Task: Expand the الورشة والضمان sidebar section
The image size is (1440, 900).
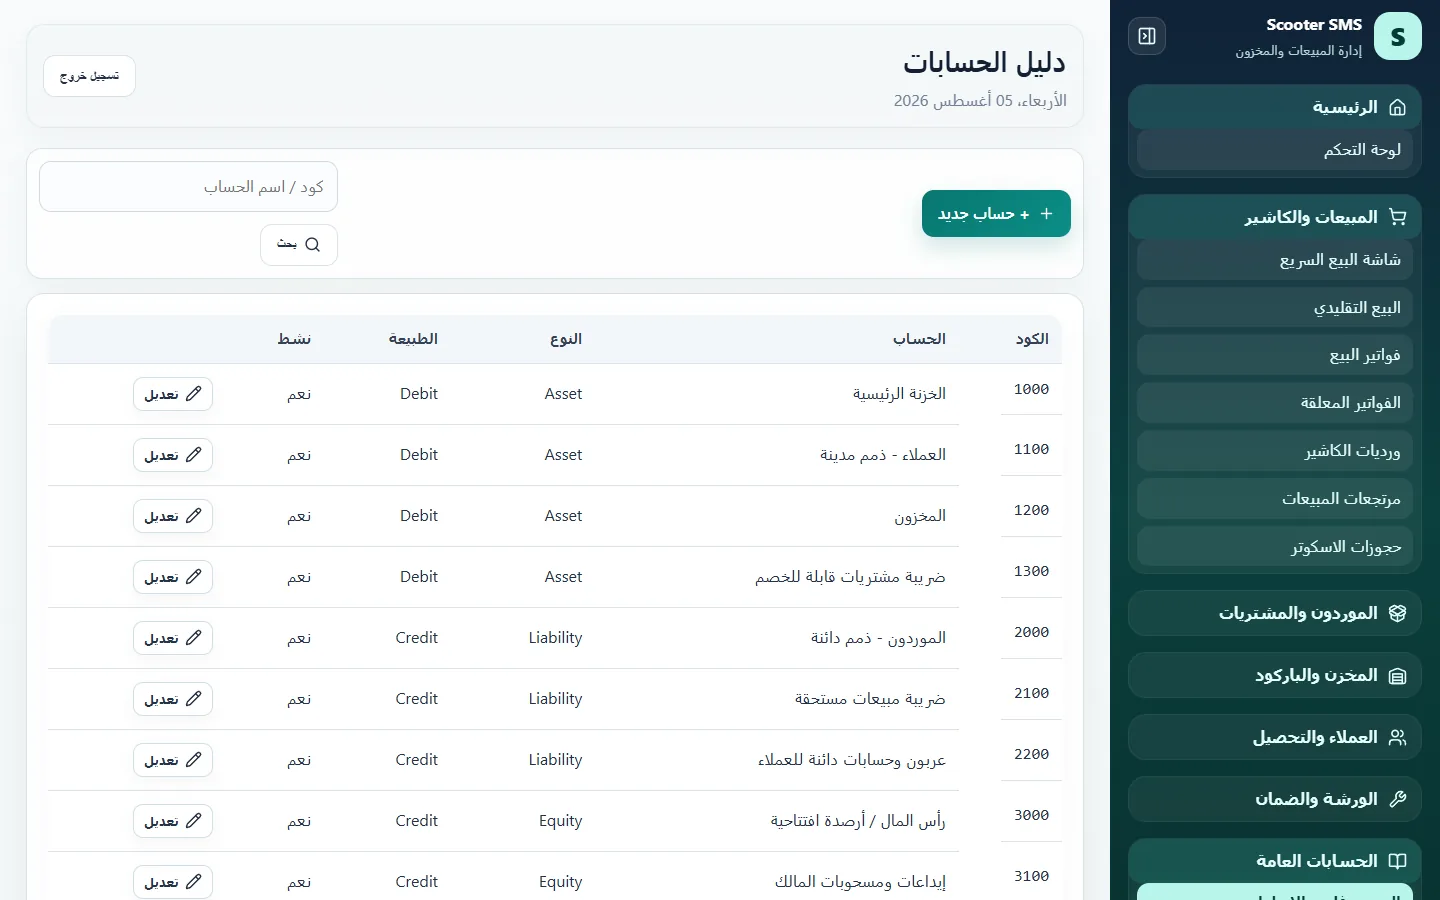Action: tap(1275, 799)
